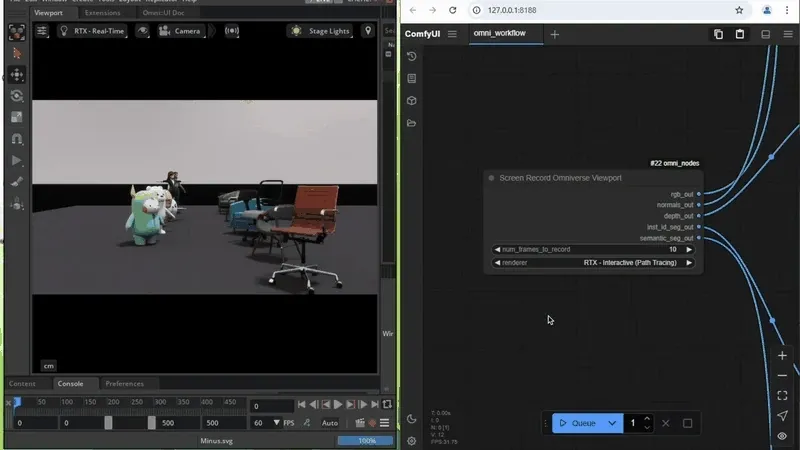Open RTX - Real-Time renderer dropdown

(x=97, y=31)
